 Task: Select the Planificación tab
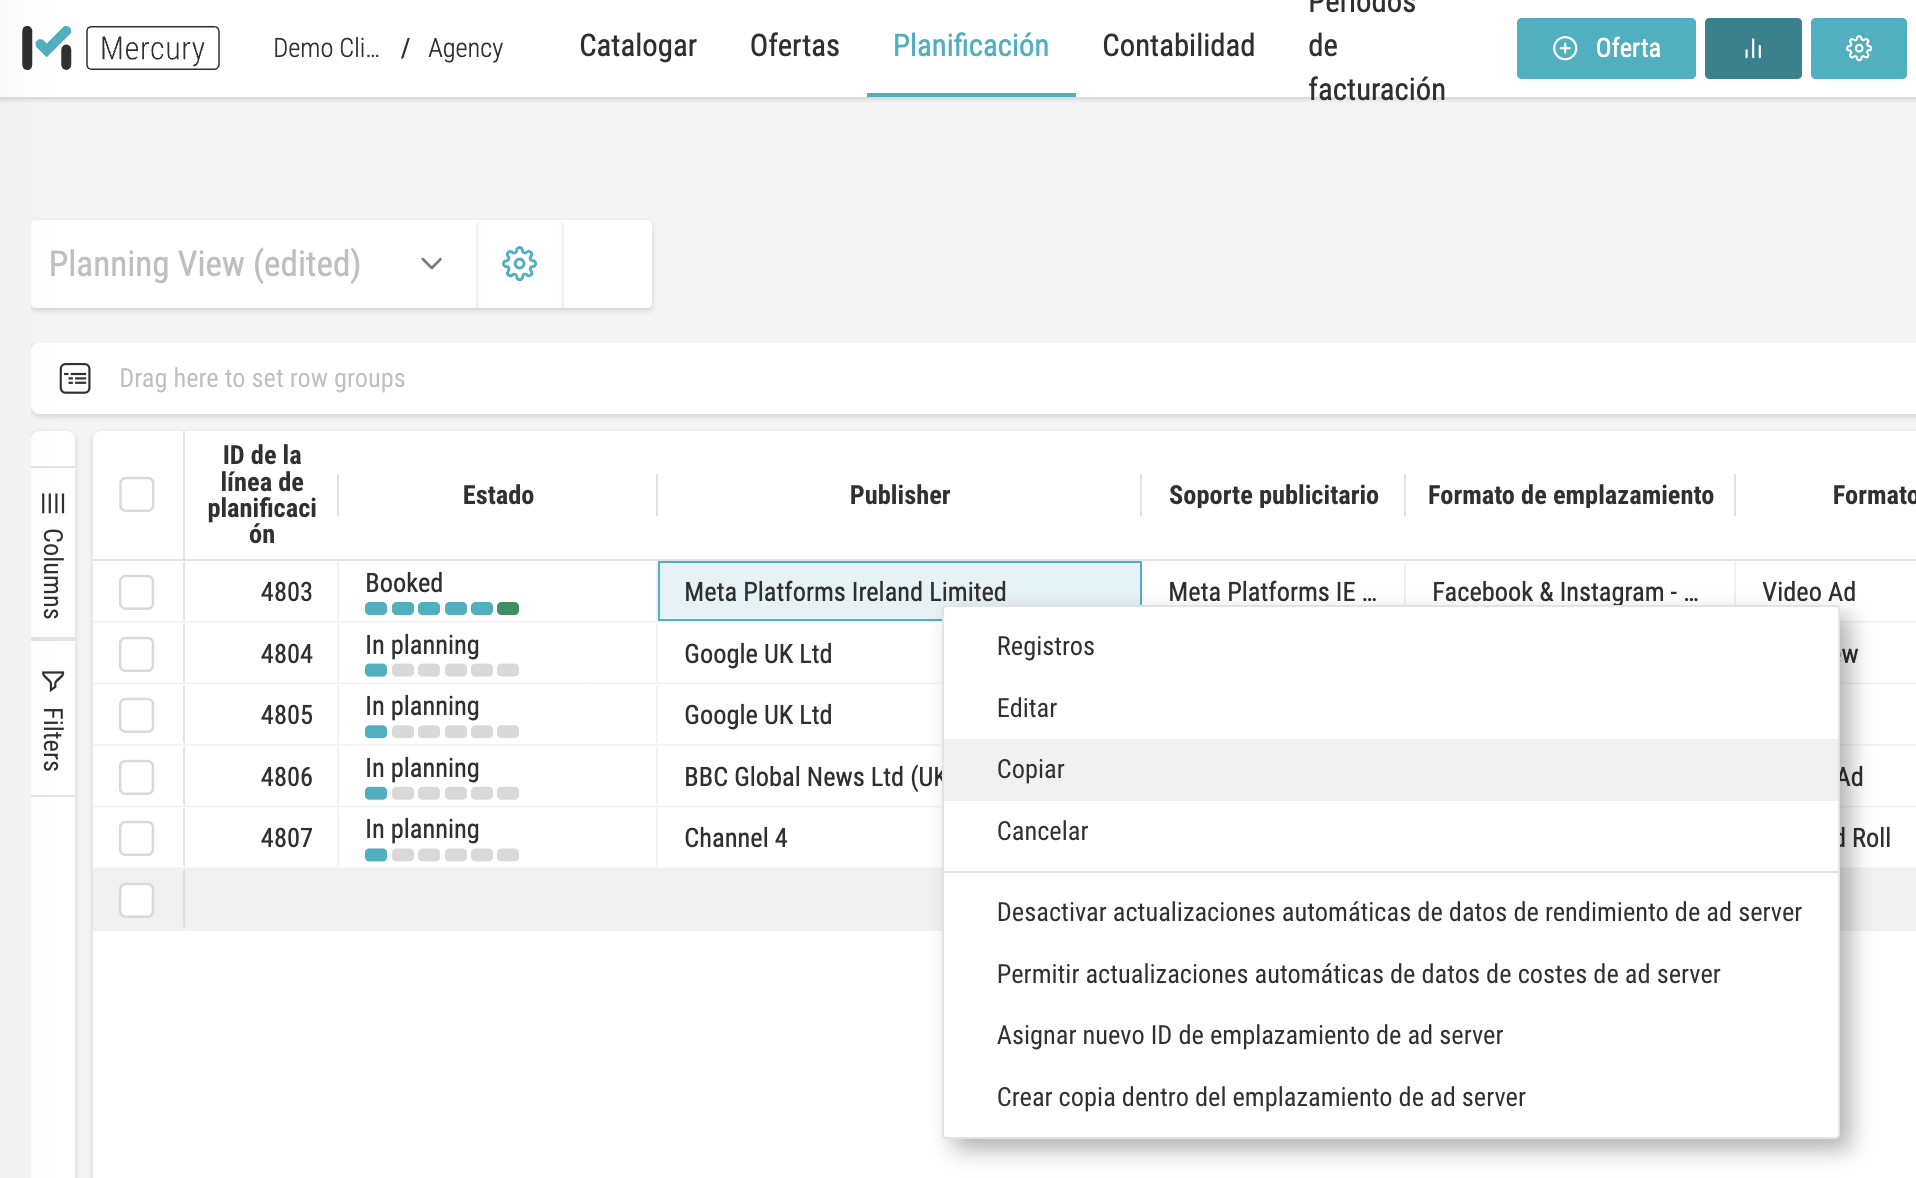tap(971, 46)
